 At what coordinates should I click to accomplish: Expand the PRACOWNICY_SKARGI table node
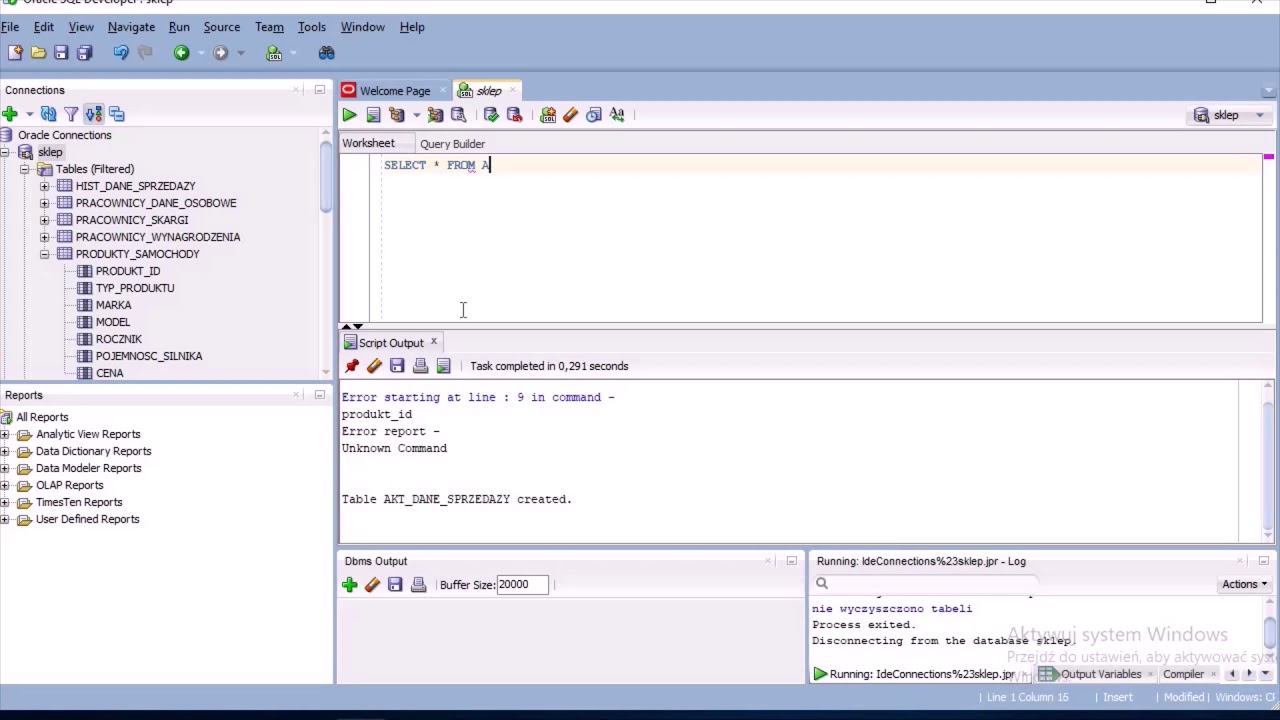coord(44,220)
